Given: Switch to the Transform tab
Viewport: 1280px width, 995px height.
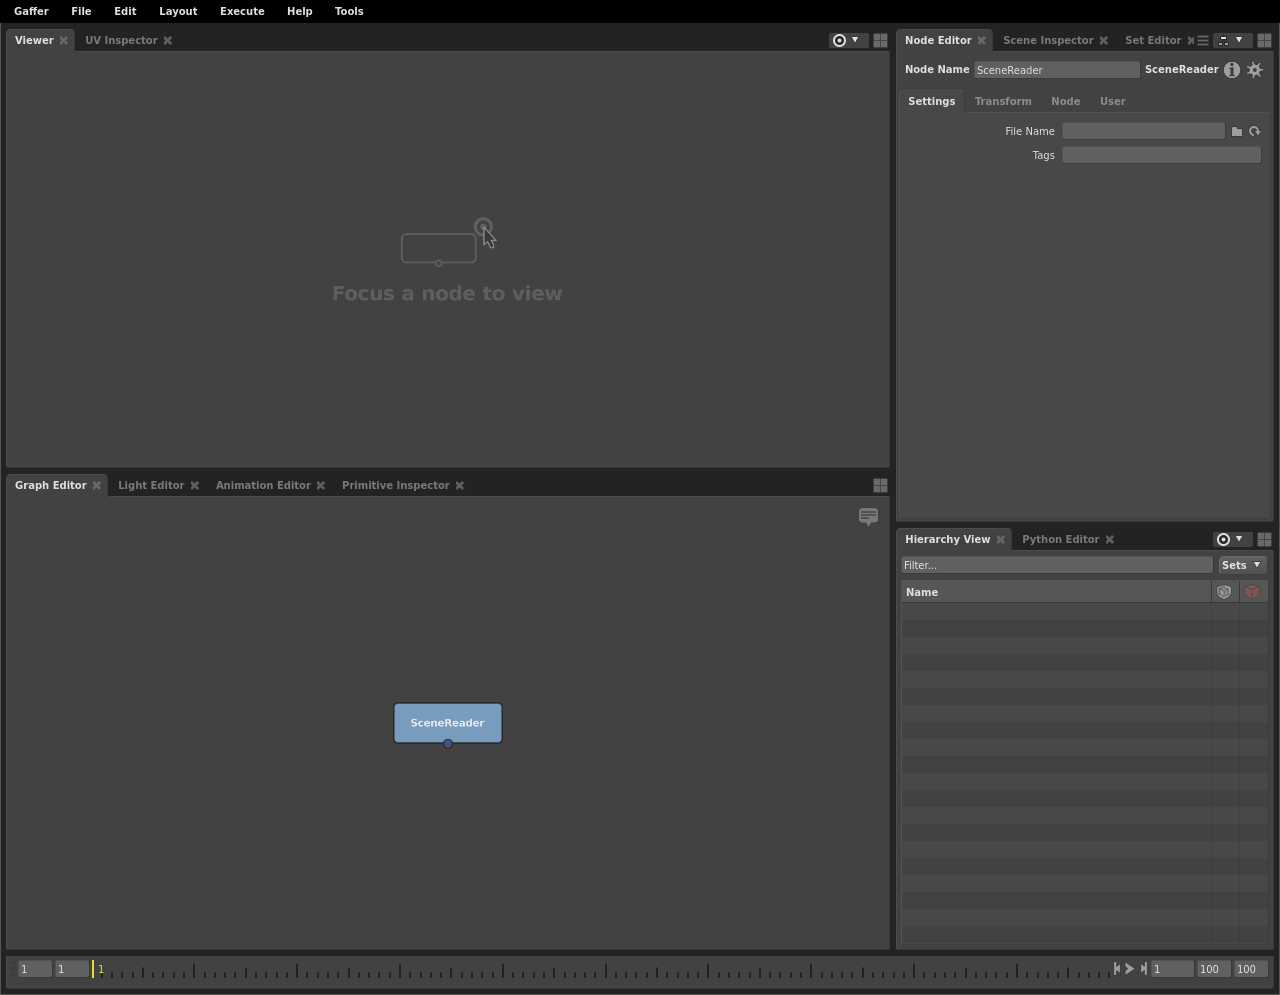Looking at the screenshot, I should (1002, 101).
